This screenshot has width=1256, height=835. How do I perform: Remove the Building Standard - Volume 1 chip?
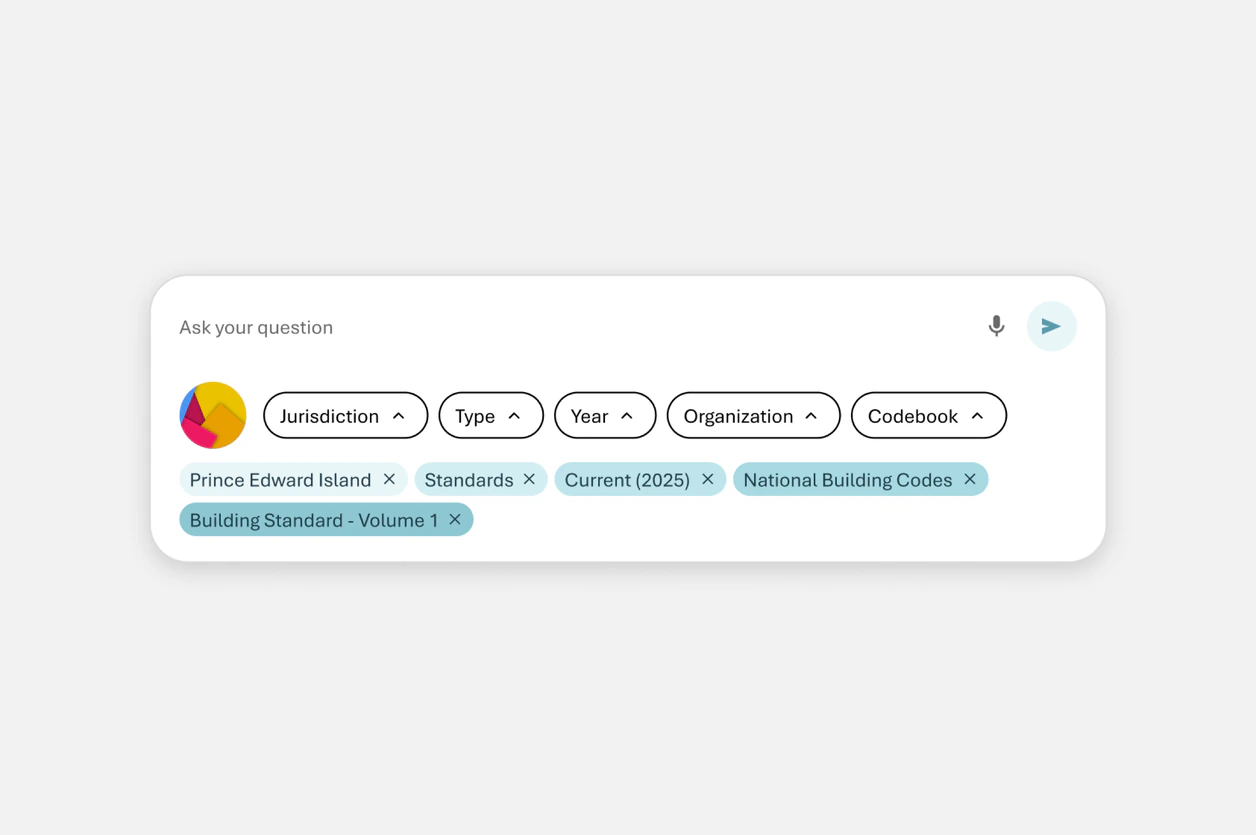click(x=455, y=520)
